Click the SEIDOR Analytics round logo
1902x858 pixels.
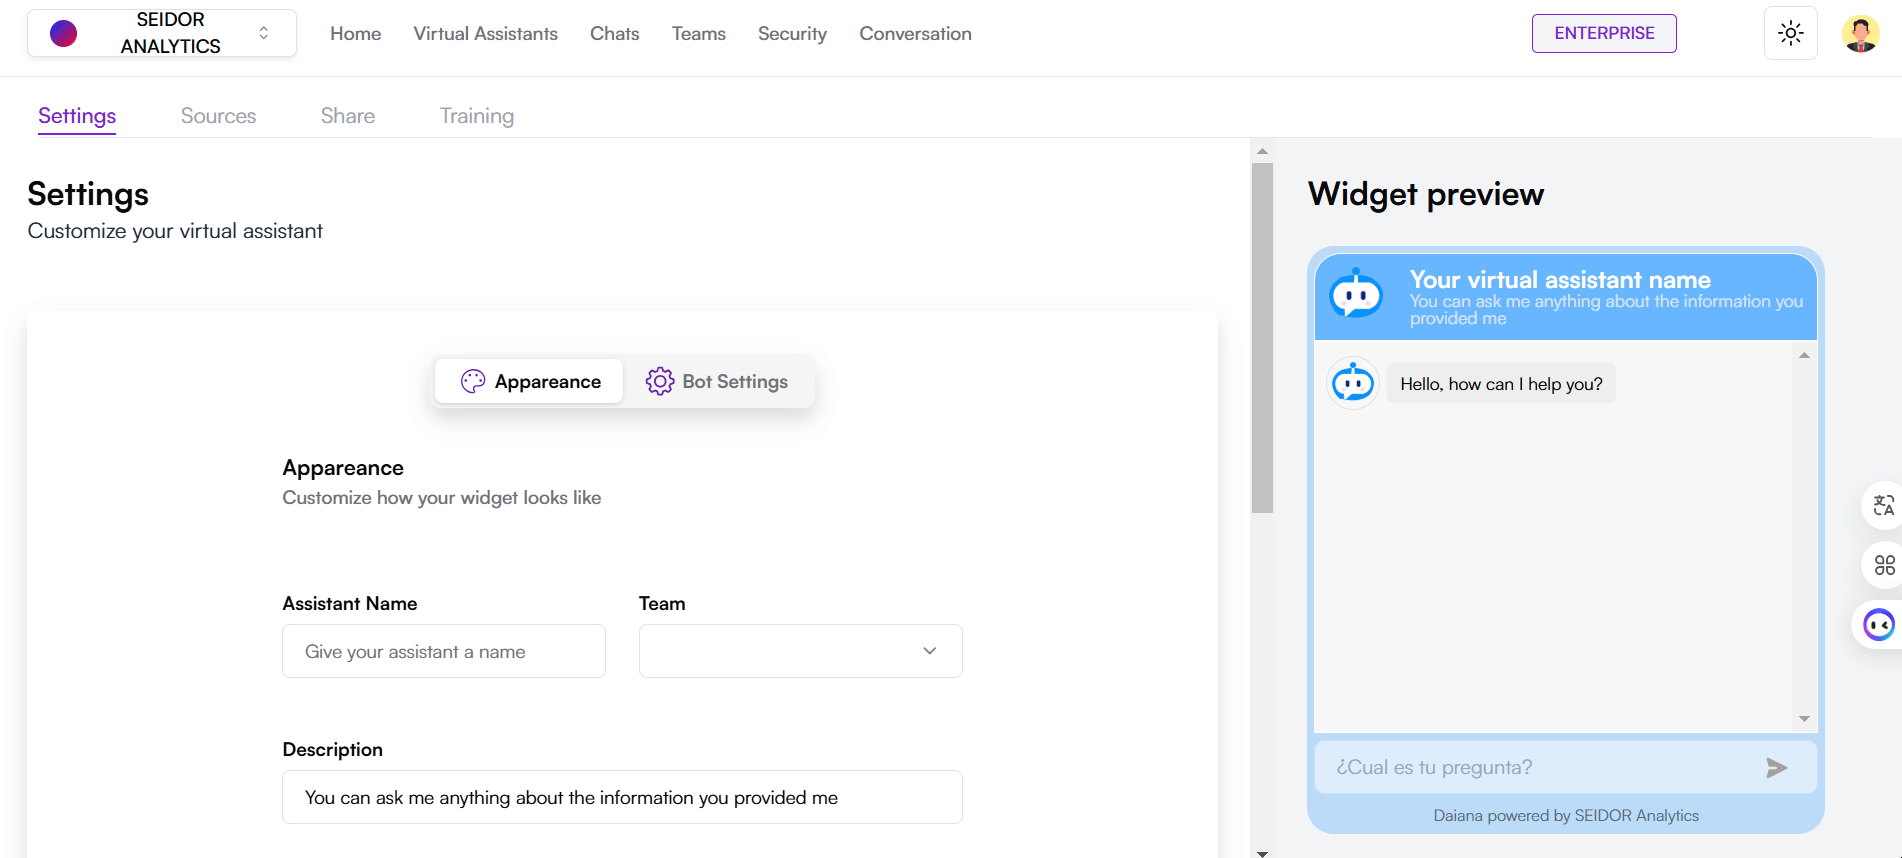(64, 34)
